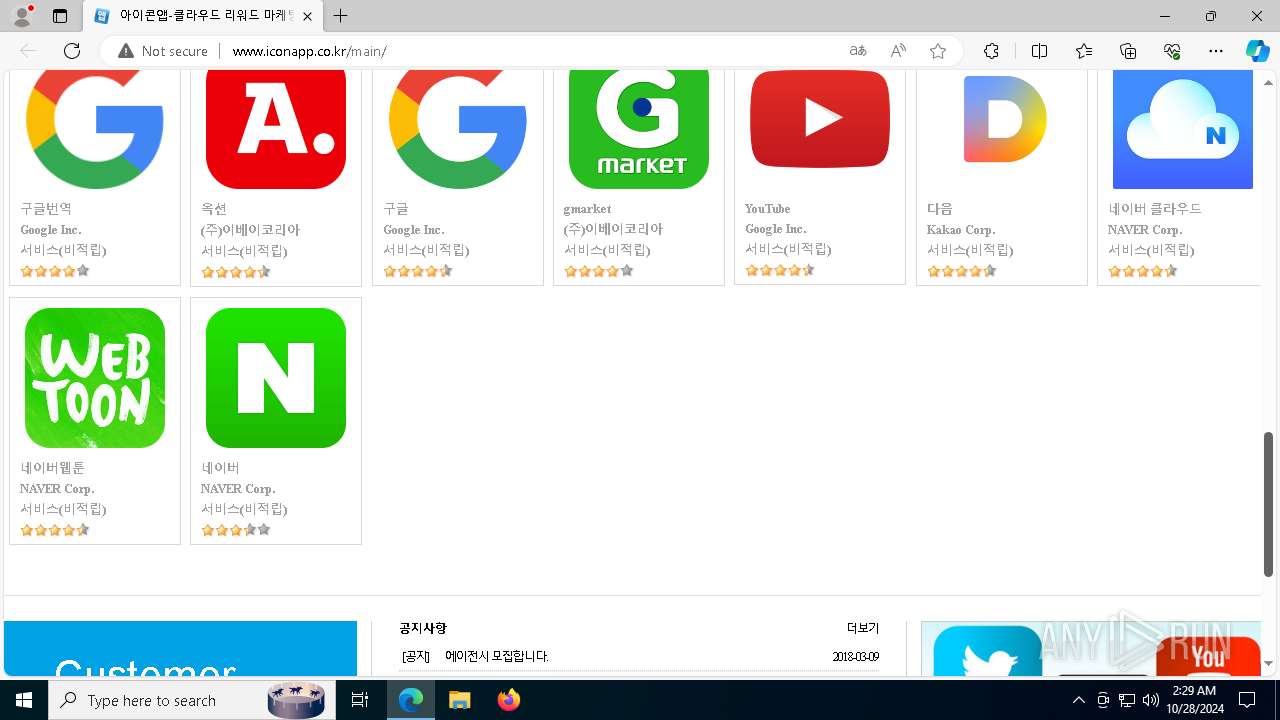The height and width of the screenshot is (720, 1280).
Task: Open the Naver Webtoon app icon
Action: pos(95,378)
